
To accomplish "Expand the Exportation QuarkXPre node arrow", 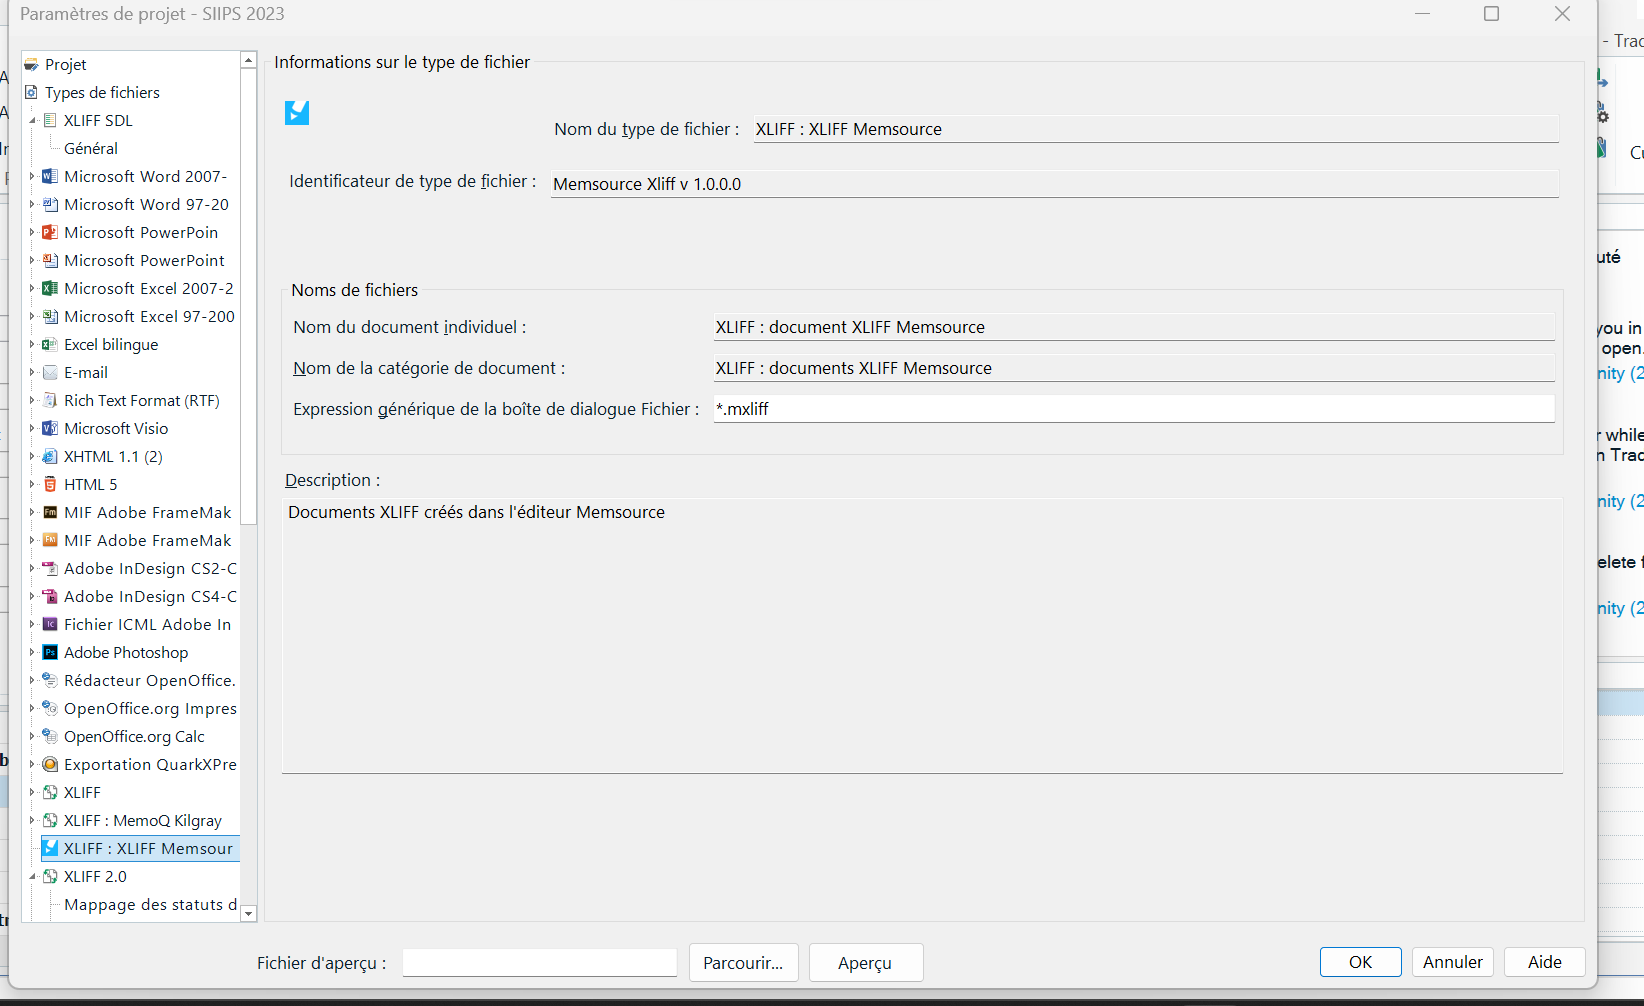I will [32, 764].
